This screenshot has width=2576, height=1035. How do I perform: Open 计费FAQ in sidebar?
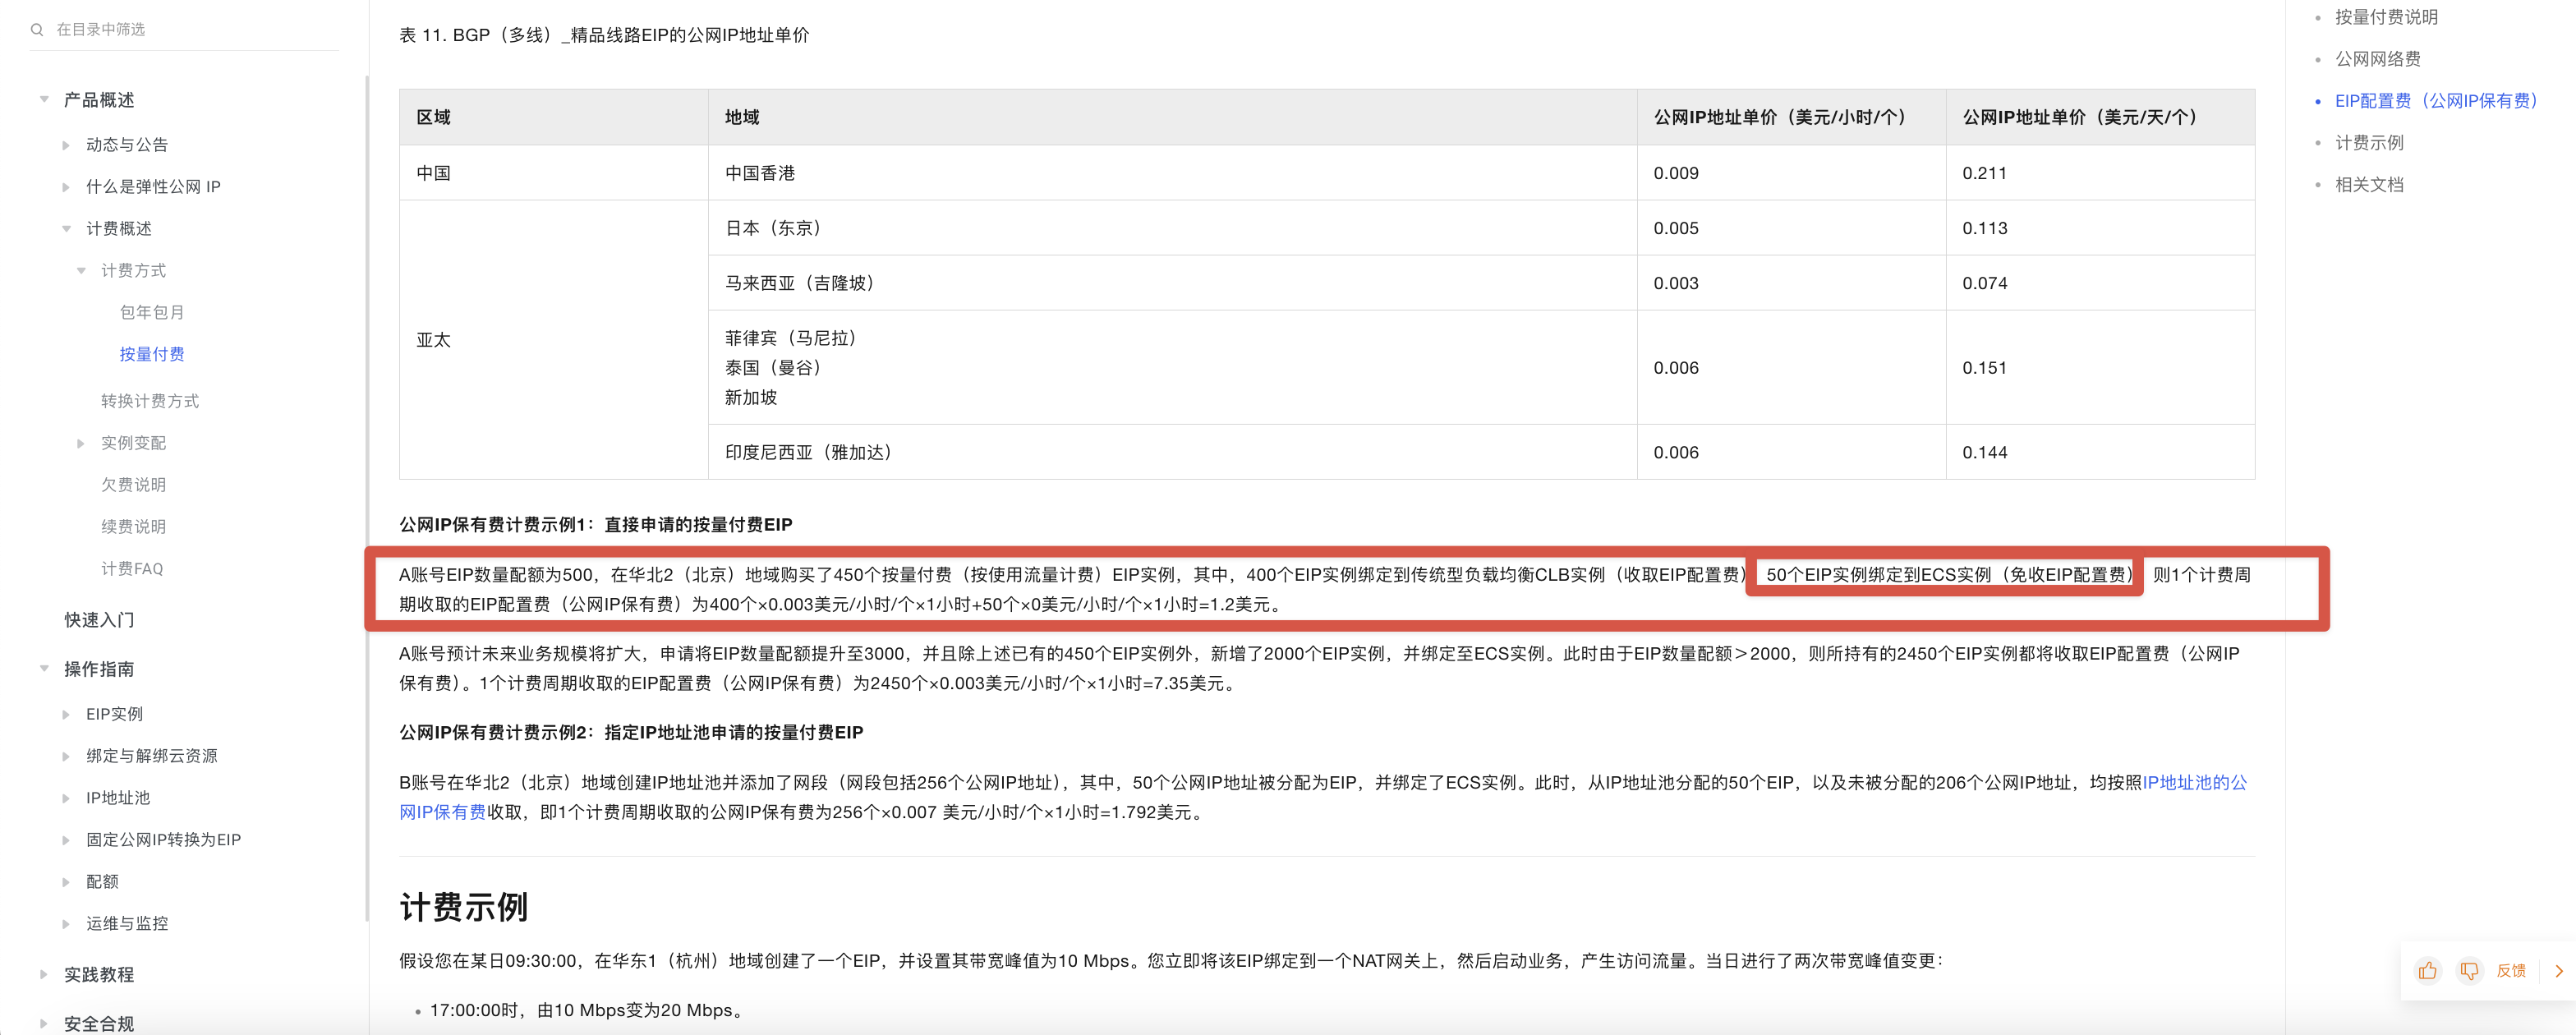click(x=131, y=568)
